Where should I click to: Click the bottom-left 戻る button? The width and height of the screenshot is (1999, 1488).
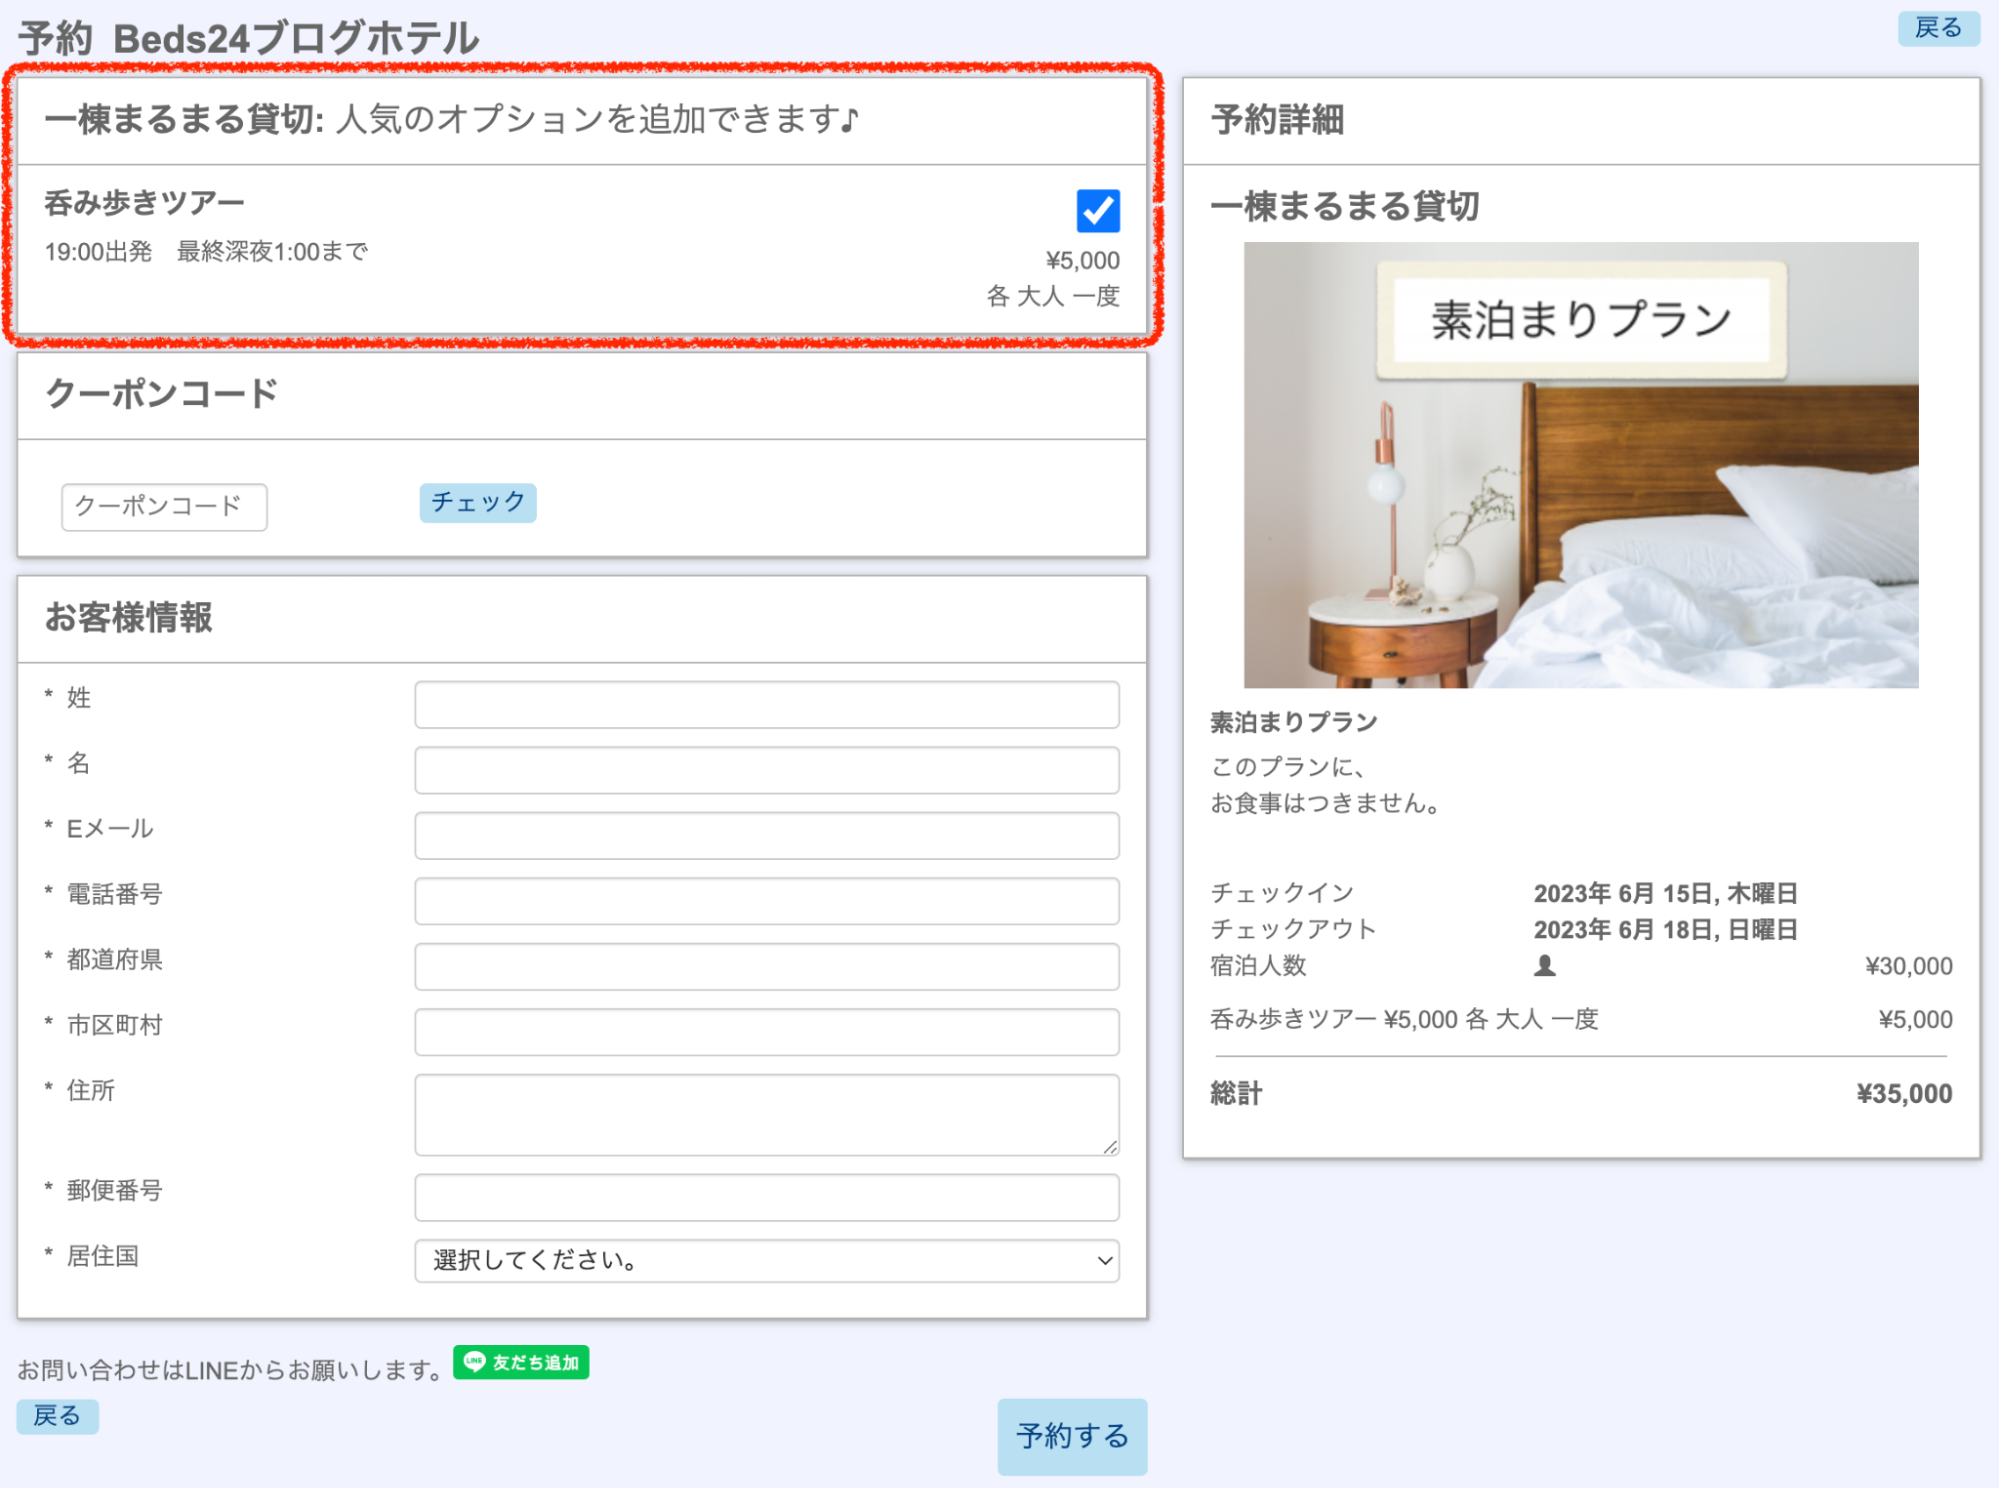(57, 1416)
